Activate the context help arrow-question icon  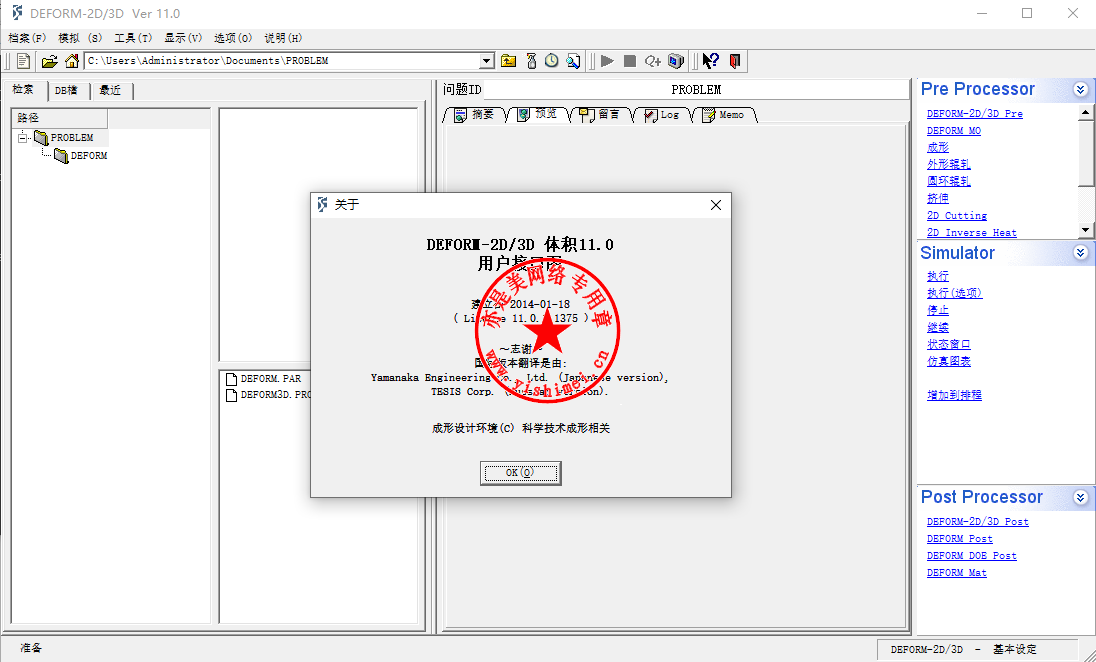pos(710,61)
